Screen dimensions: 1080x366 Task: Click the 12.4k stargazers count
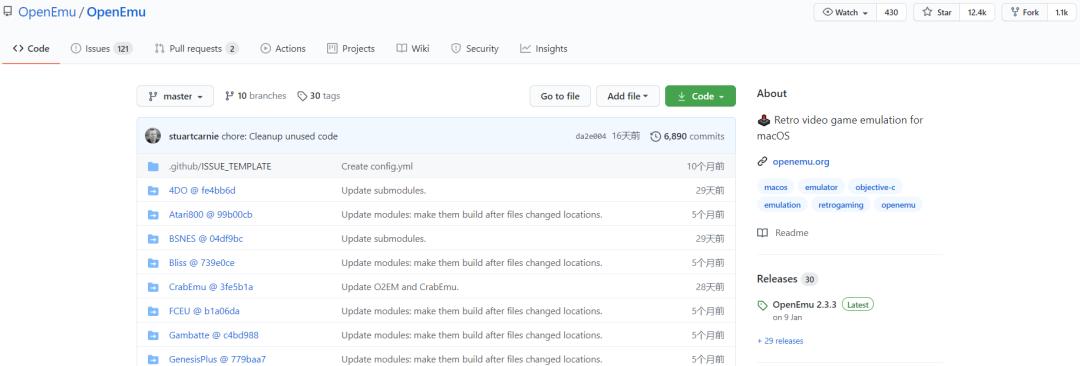click(x=977, y=12)
